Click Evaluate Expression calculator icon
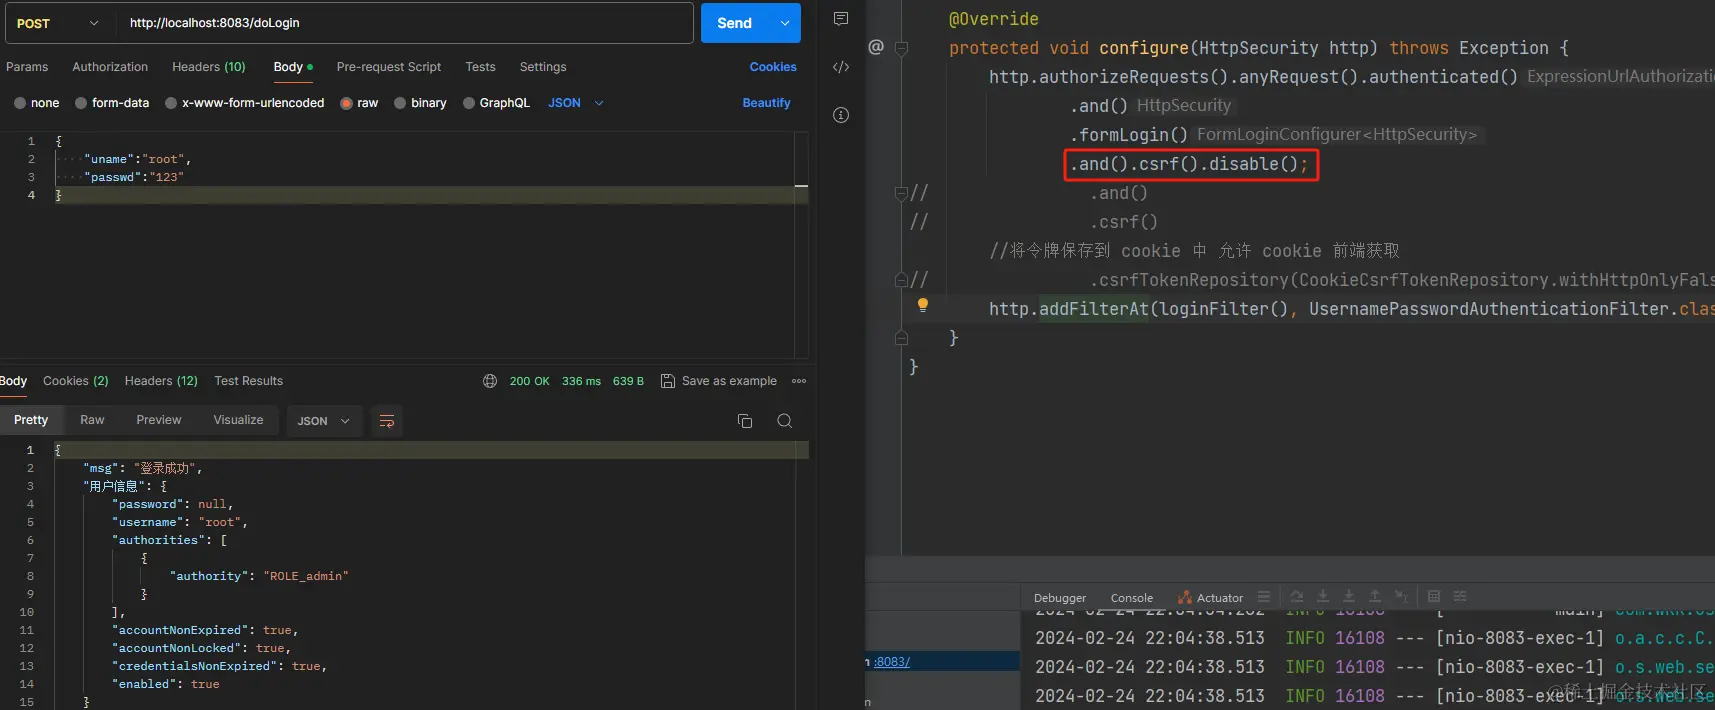 [x=1434, y=597]
